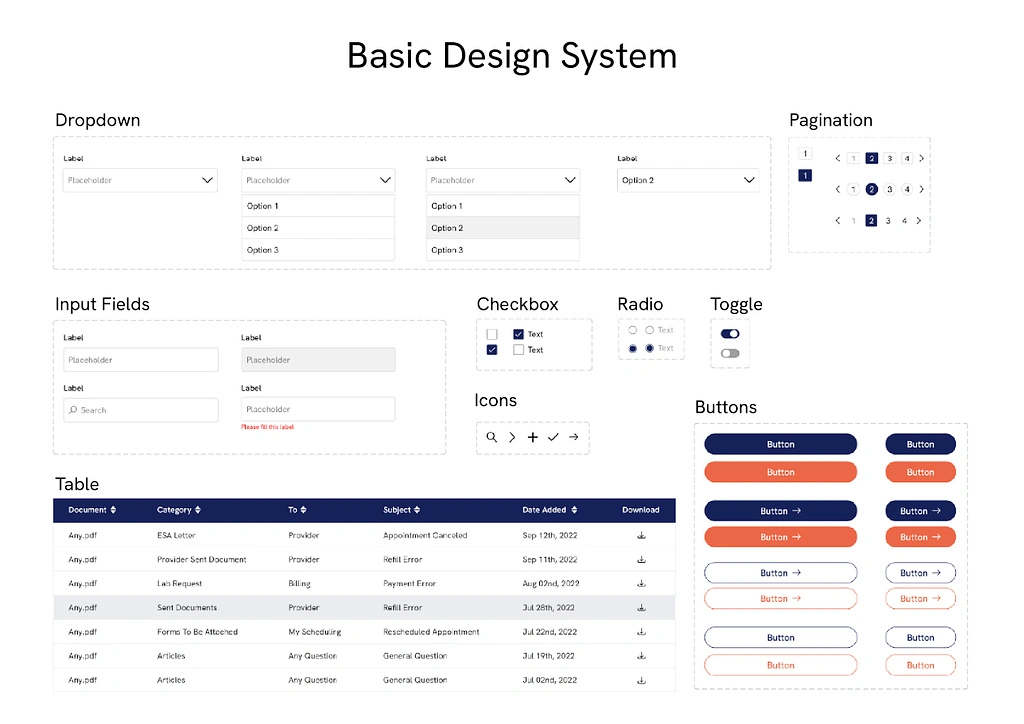Click the filled navy Button with arrow
The height and width of the screenshot is (724, 1024).
tap(780, 510)
